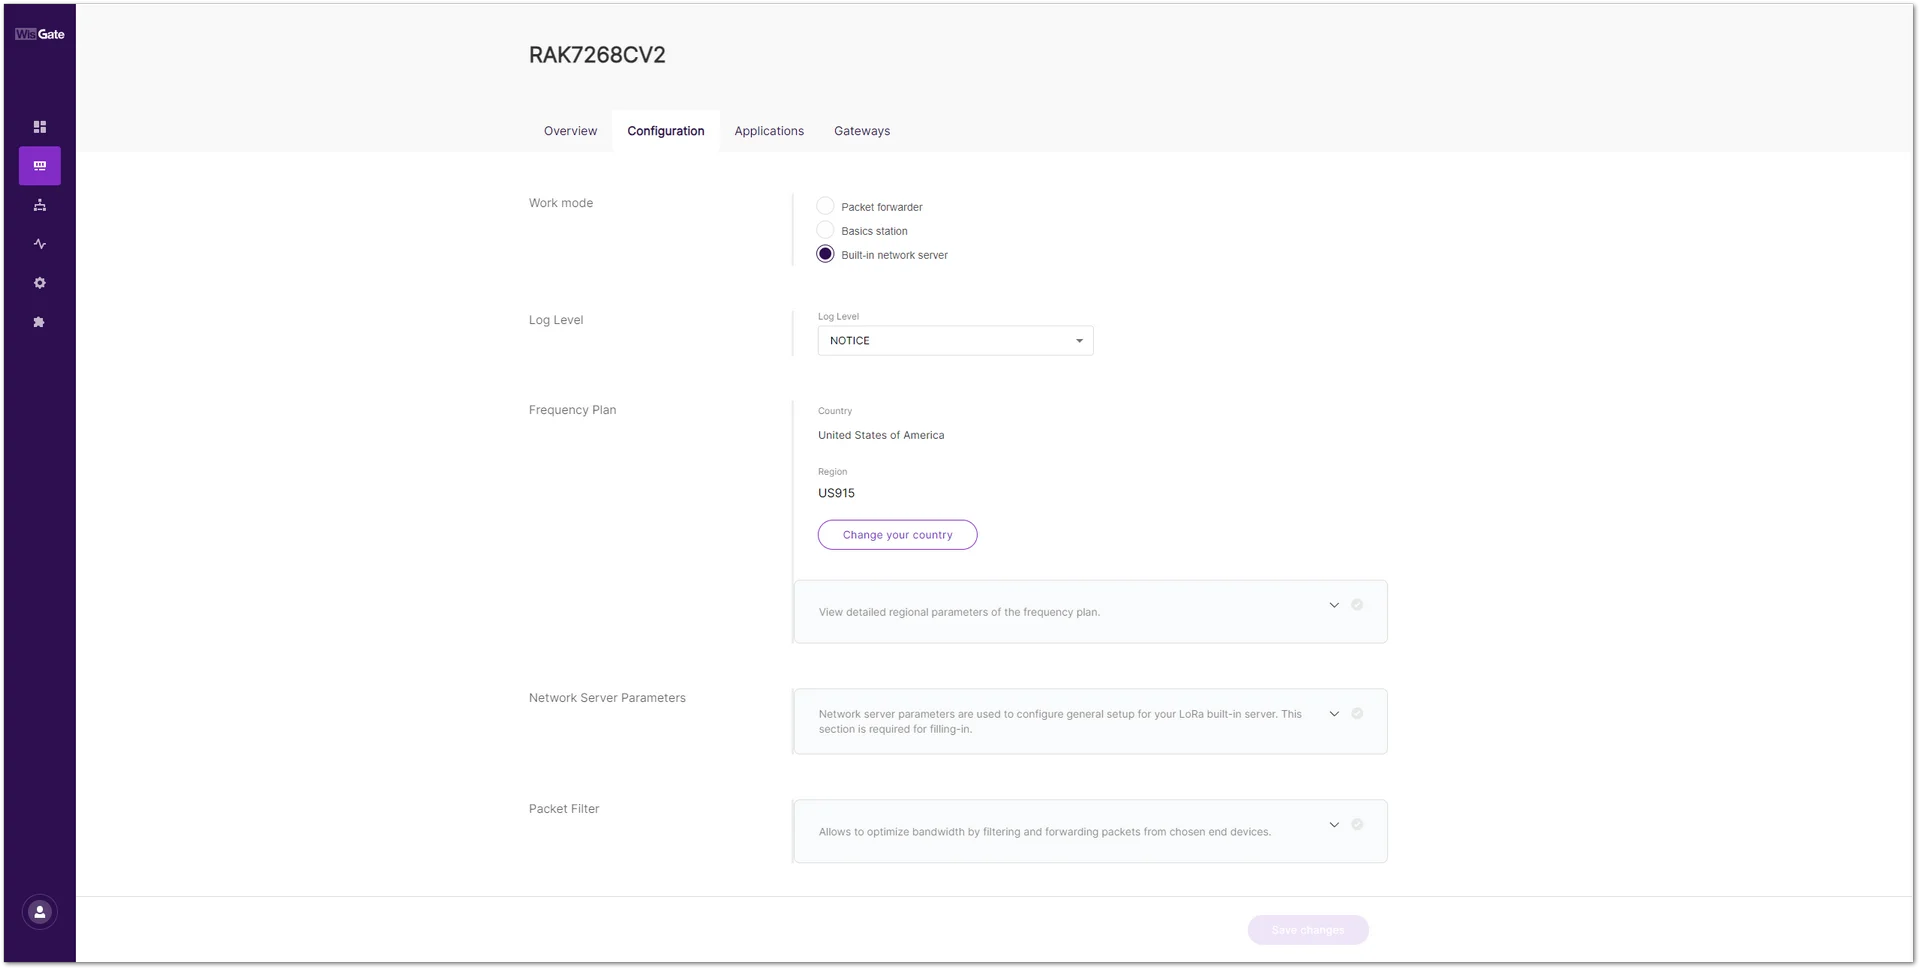Select the Built-in network server work mode
Screen dimensions: 1920x969
coord(825,254)
